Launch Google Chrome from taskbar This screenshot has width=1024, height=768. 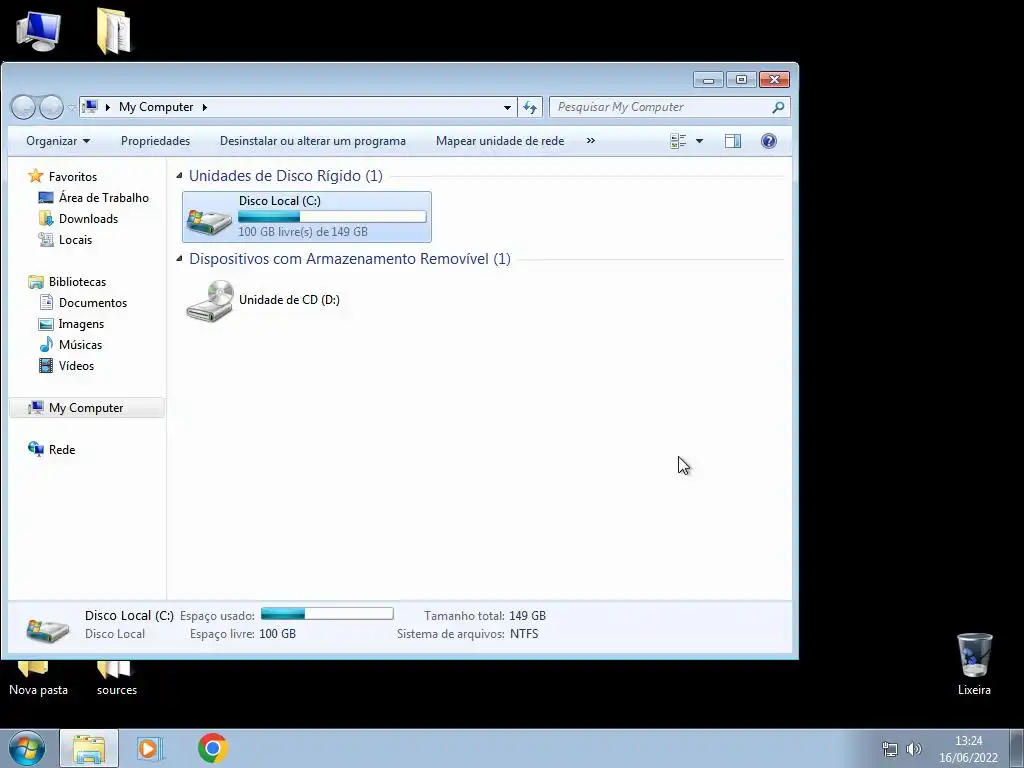pos(212,748)
